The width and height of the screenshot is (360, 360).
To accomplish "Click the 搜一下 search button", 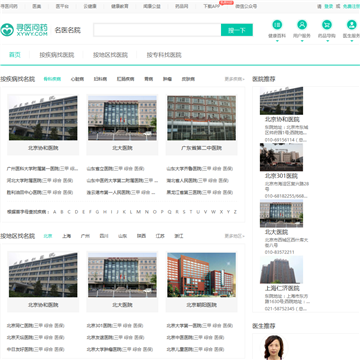I will click(237, 30).
